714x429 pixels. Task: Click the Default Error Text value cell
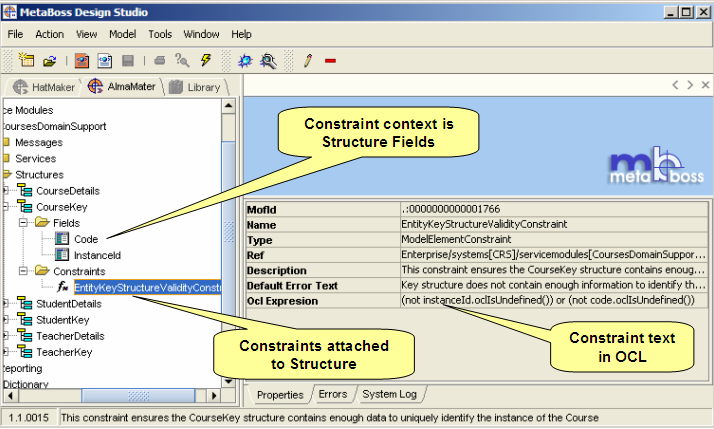(x=554, y=285)
